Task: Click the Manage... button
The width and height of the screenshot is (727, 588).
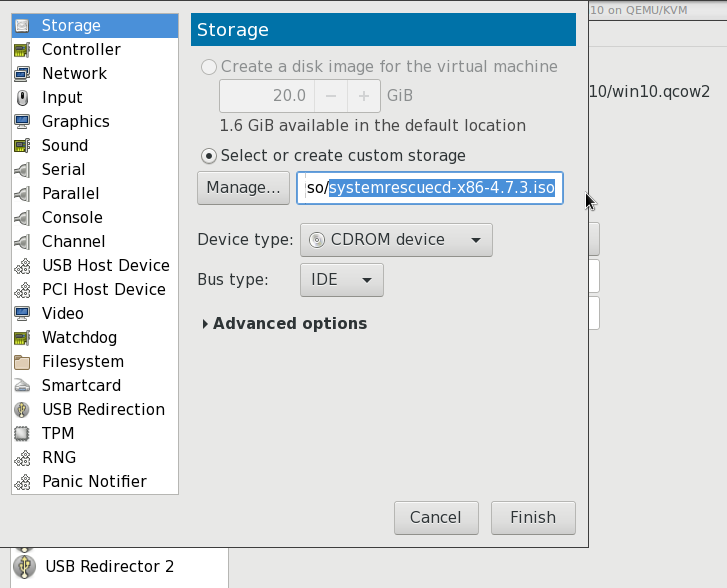Action: pyautogui.click(x=243, y=188)
